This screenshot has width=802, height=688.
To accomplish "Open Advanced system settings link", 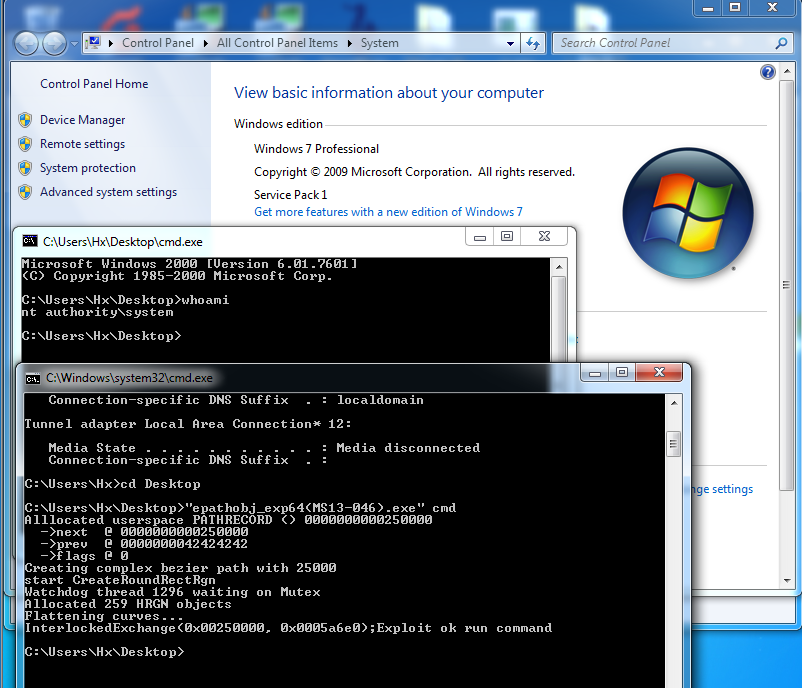I will [x=108, y=192].
